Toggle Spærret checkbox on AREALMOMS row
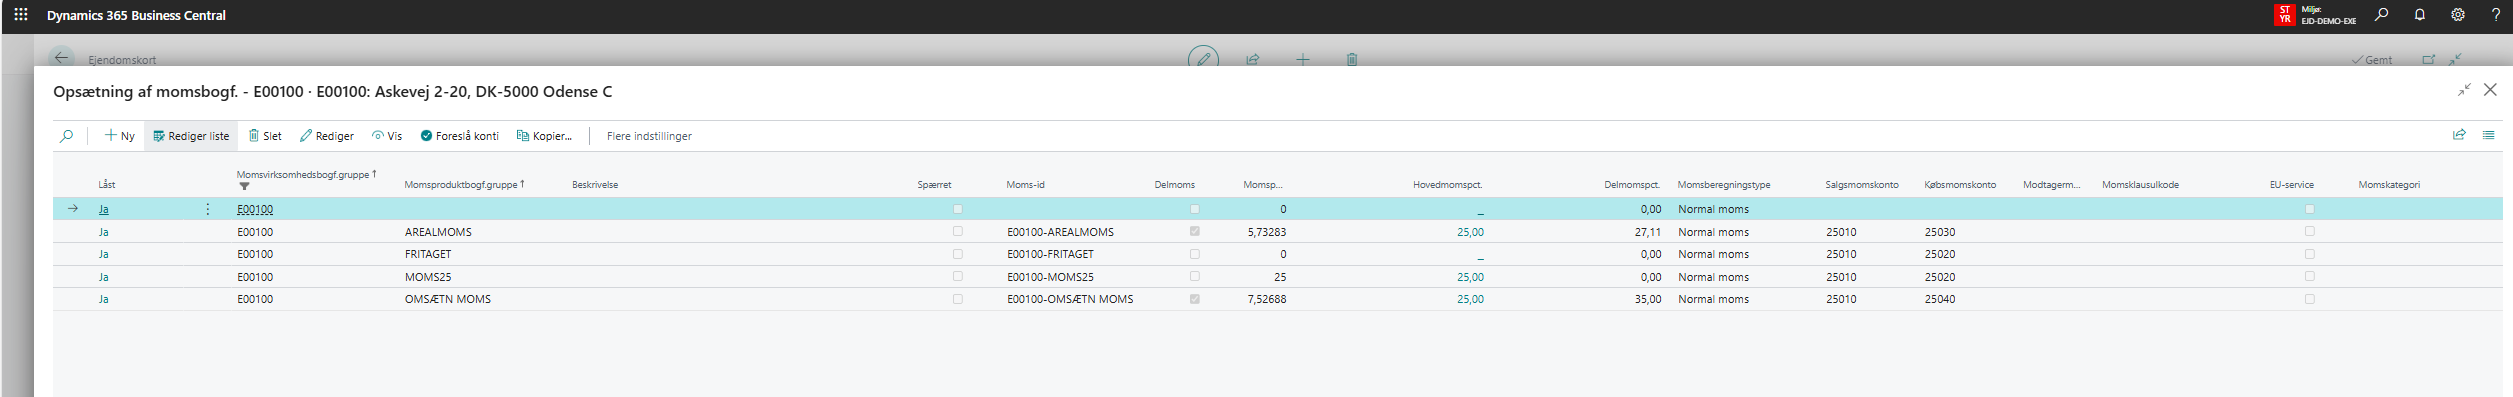The height and width of the screenshot is (397, 2513). pyautogui.click(x=958, y=231)
